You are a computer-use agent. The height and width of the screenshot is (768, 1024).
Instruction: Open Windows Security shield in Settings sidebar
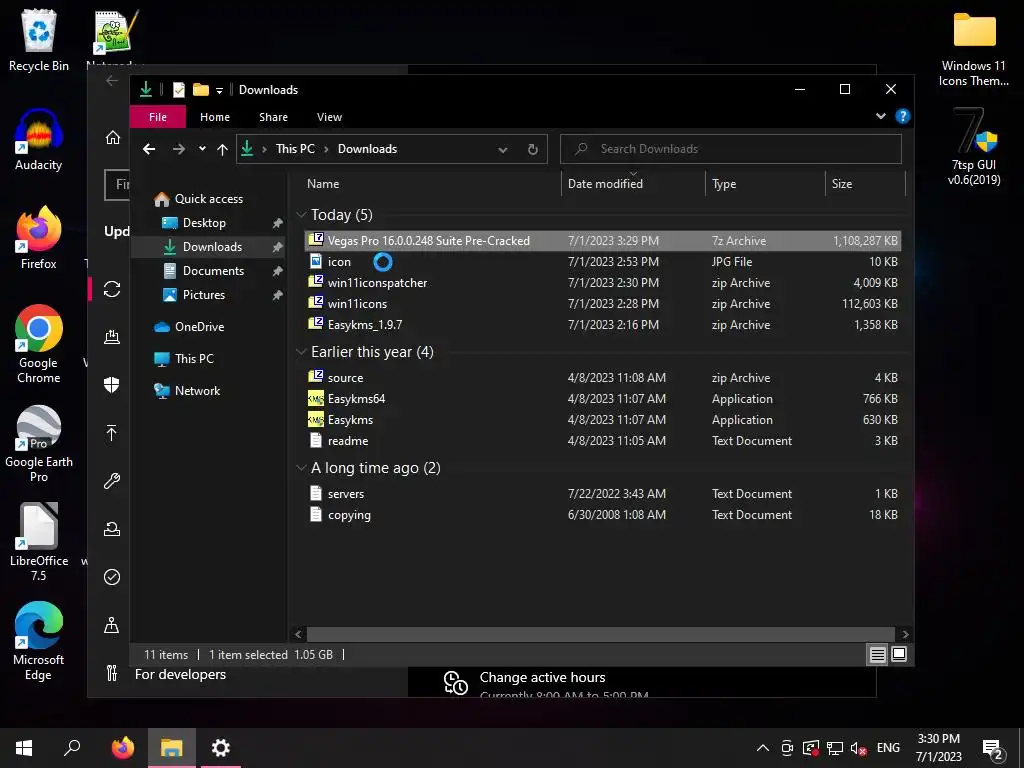(112, 385)
